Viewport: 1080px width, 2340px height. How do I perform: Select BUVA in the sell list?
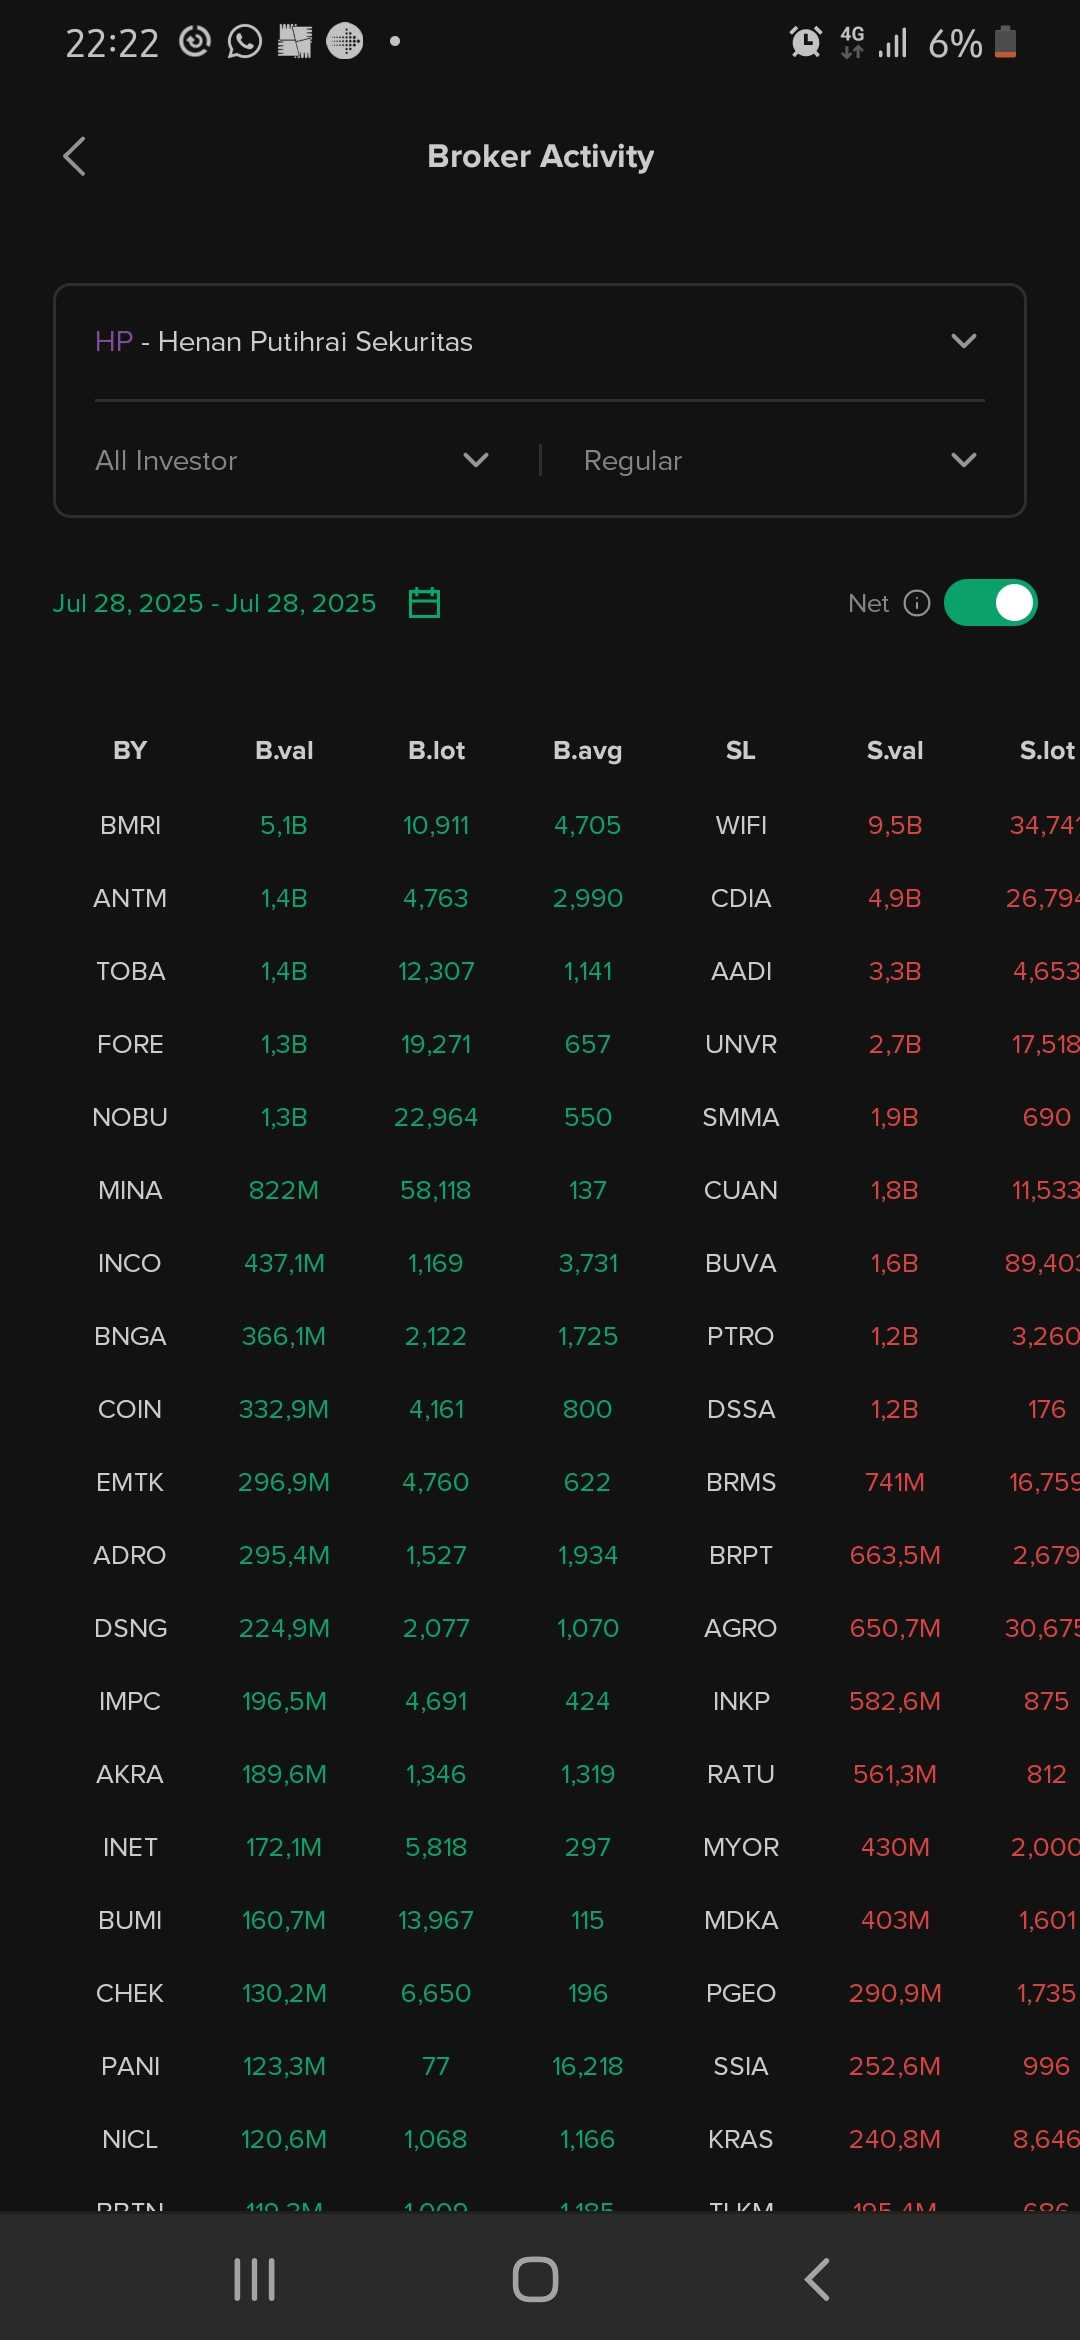[x=741, y=1263]
